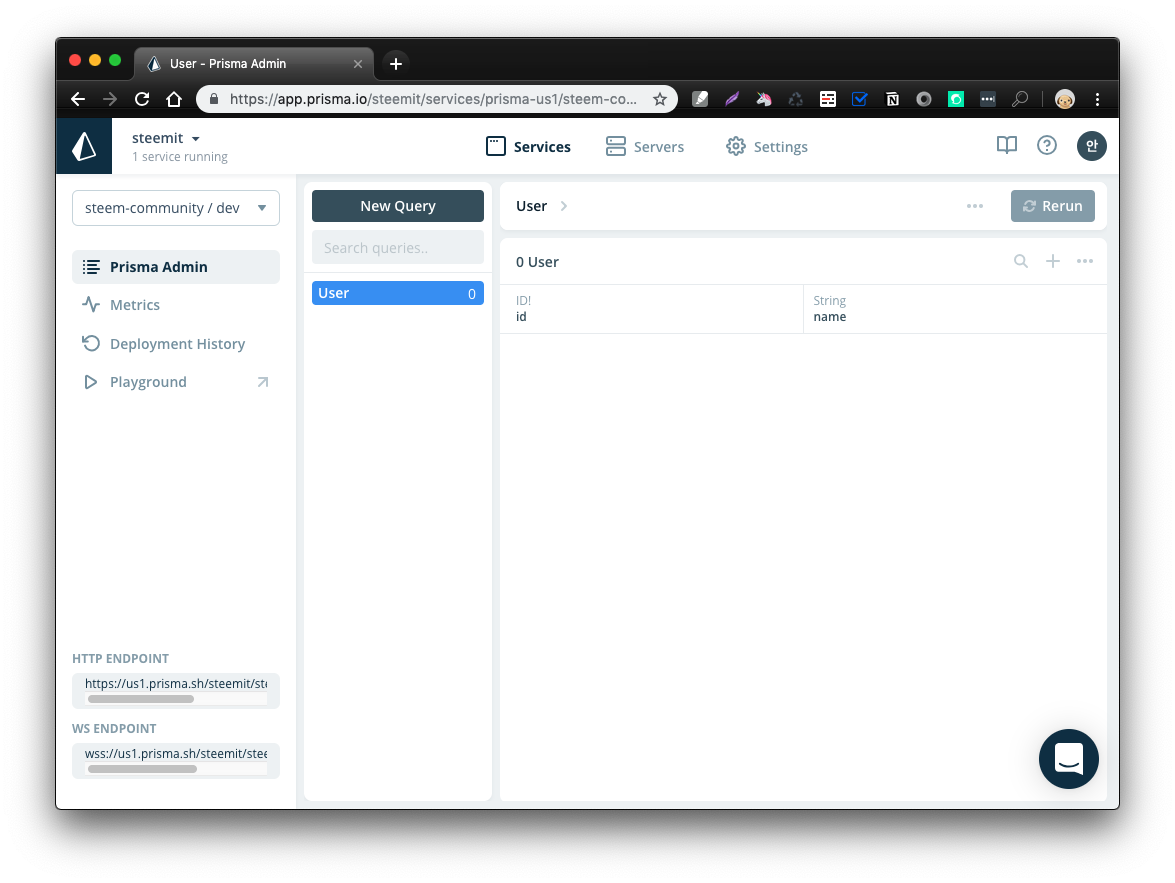Add a new User record with plus icon

point(1053,261)
